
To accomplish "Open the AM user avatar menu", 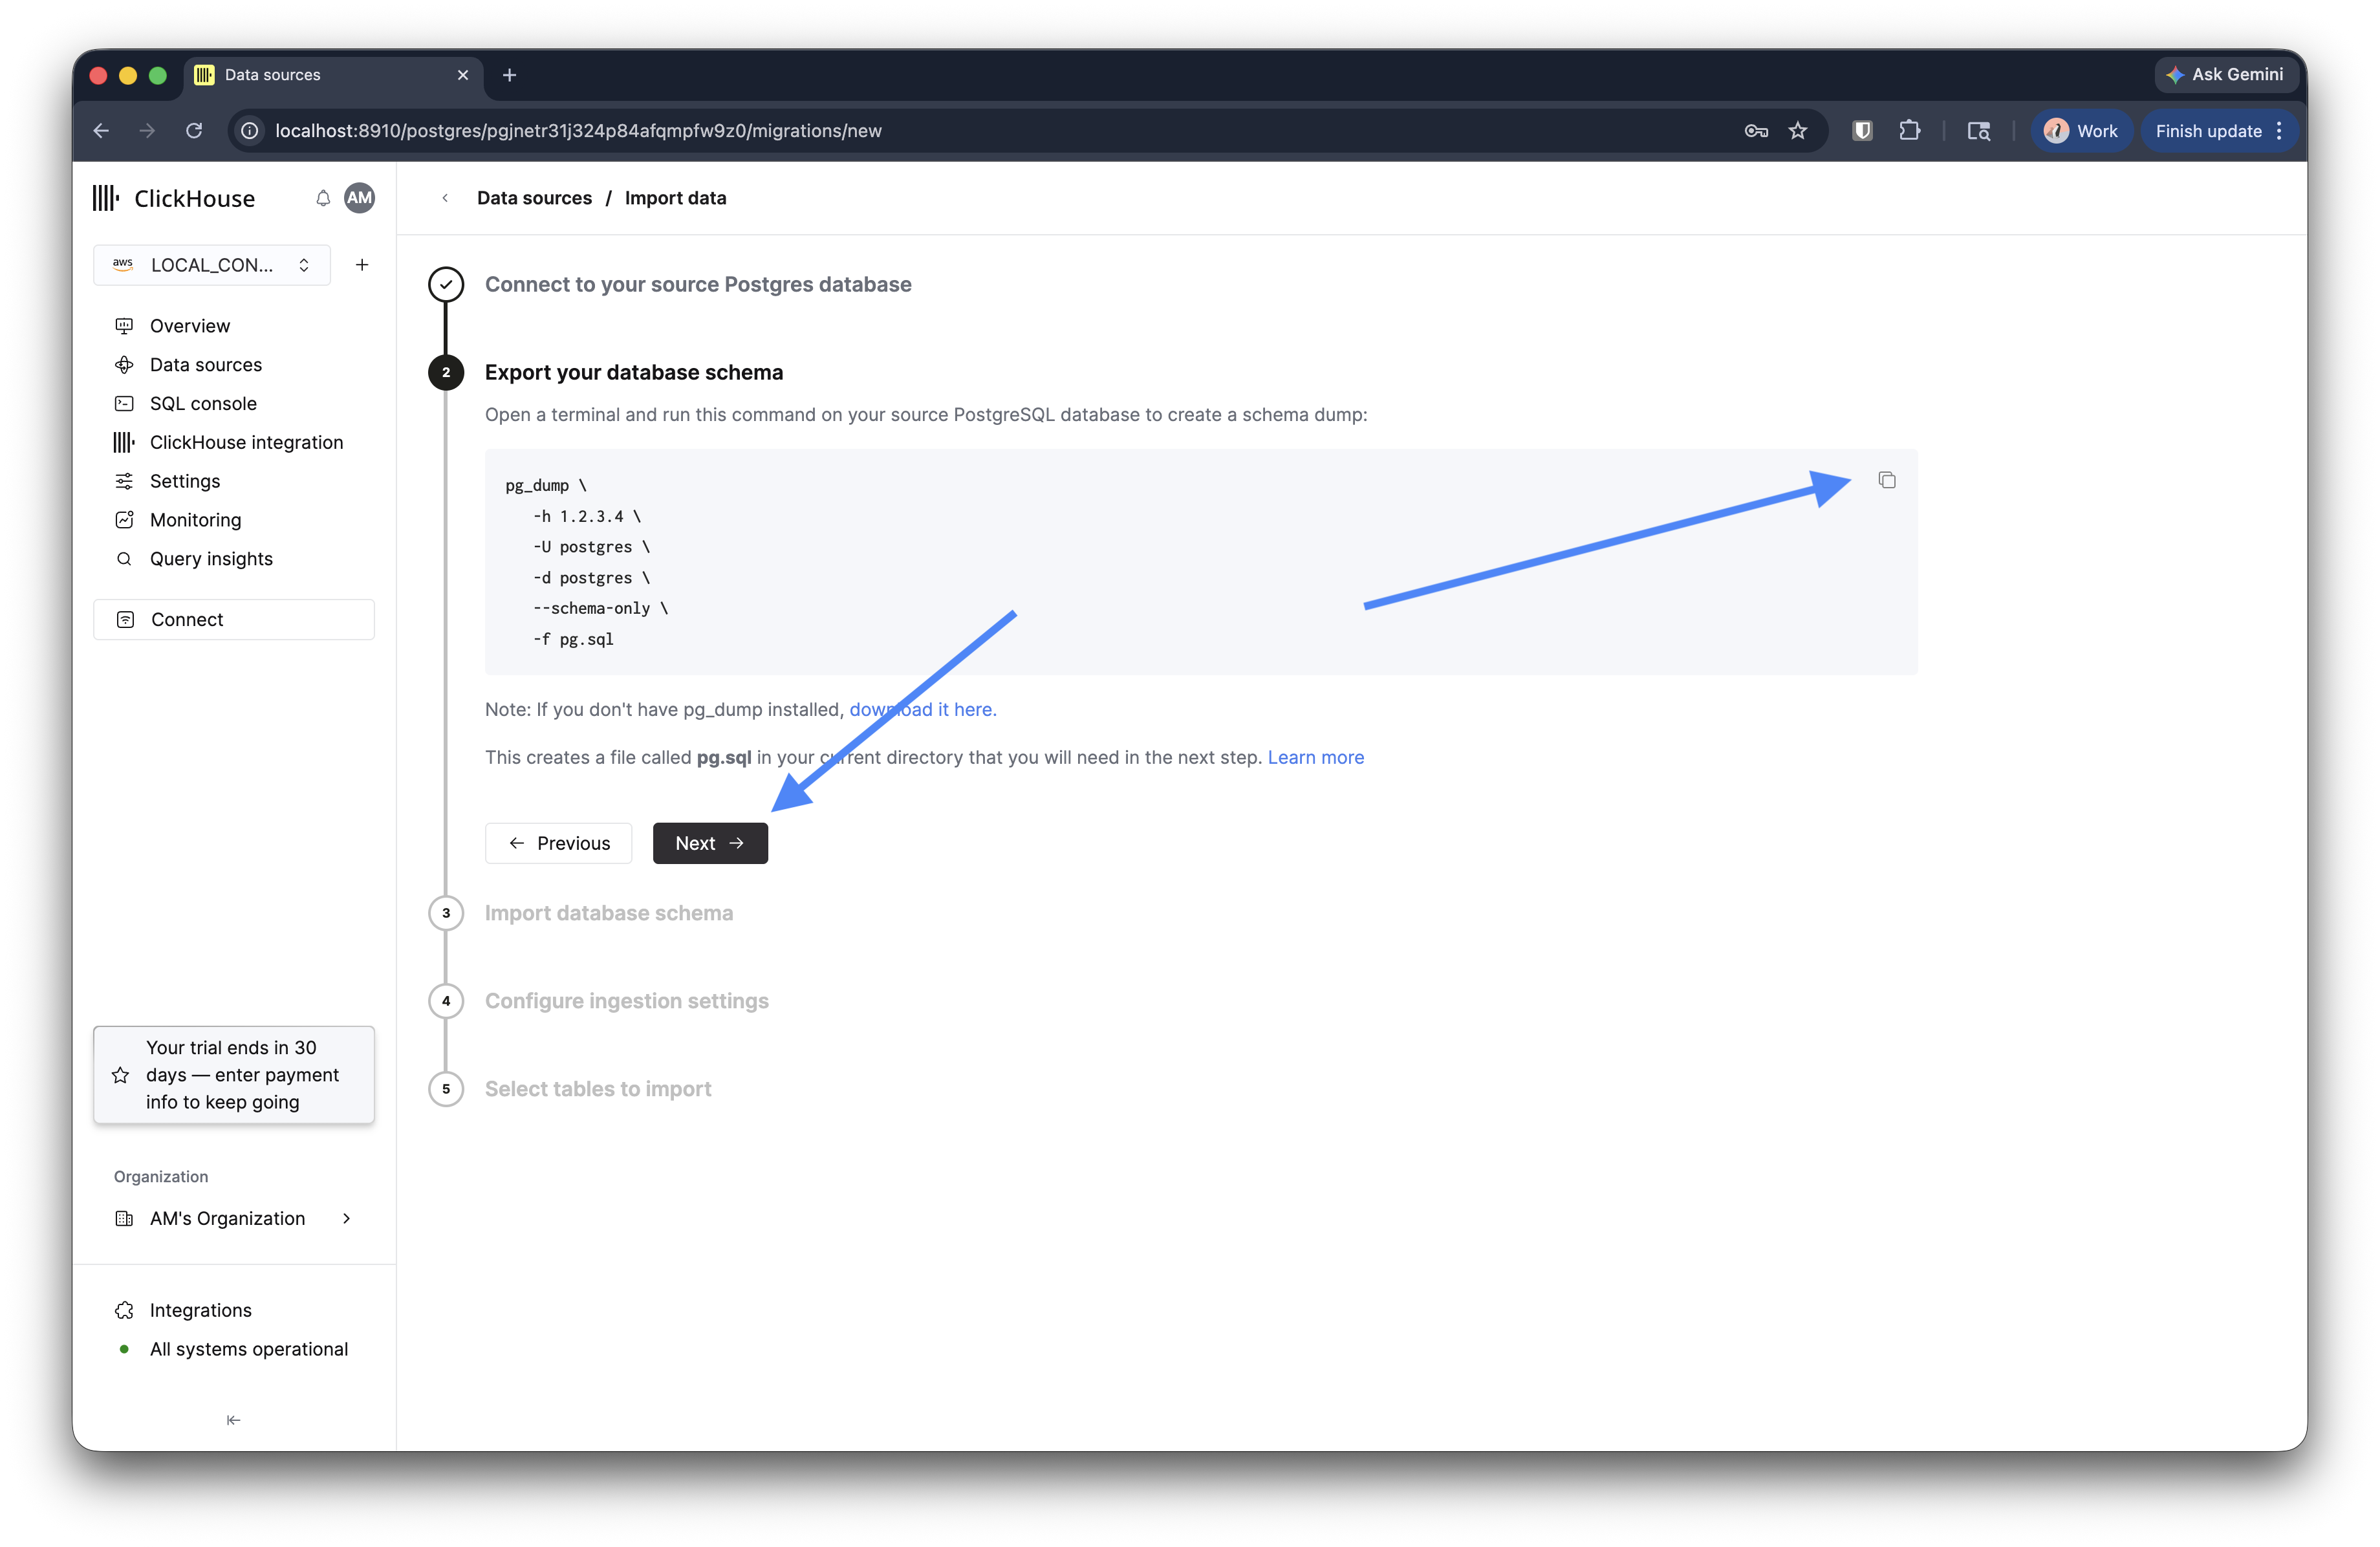I will point(359,198).
